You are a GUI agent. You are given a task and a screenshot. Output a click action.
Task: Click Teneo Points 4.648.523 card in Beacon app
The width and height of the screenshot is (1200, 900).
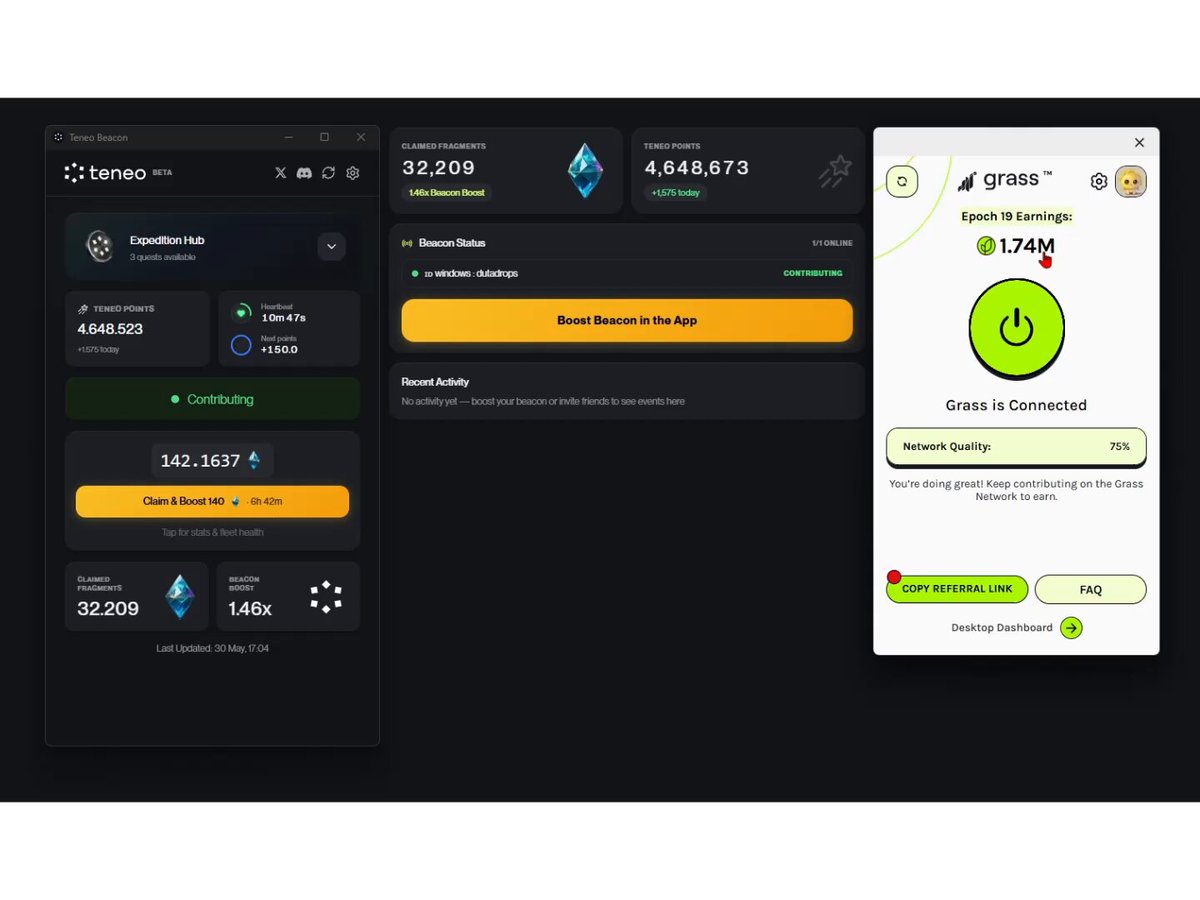tap(137, 328)
